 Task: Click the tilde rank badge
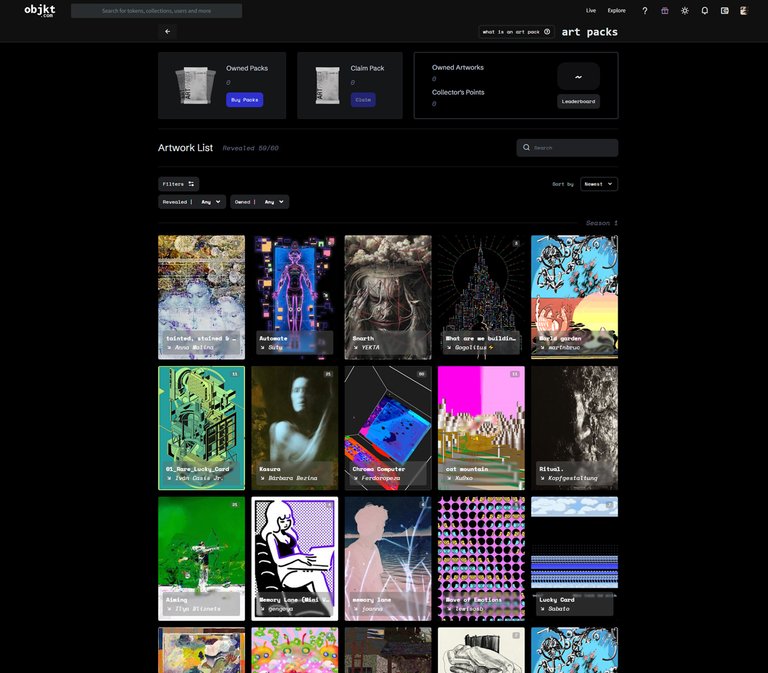click(578, 76)
